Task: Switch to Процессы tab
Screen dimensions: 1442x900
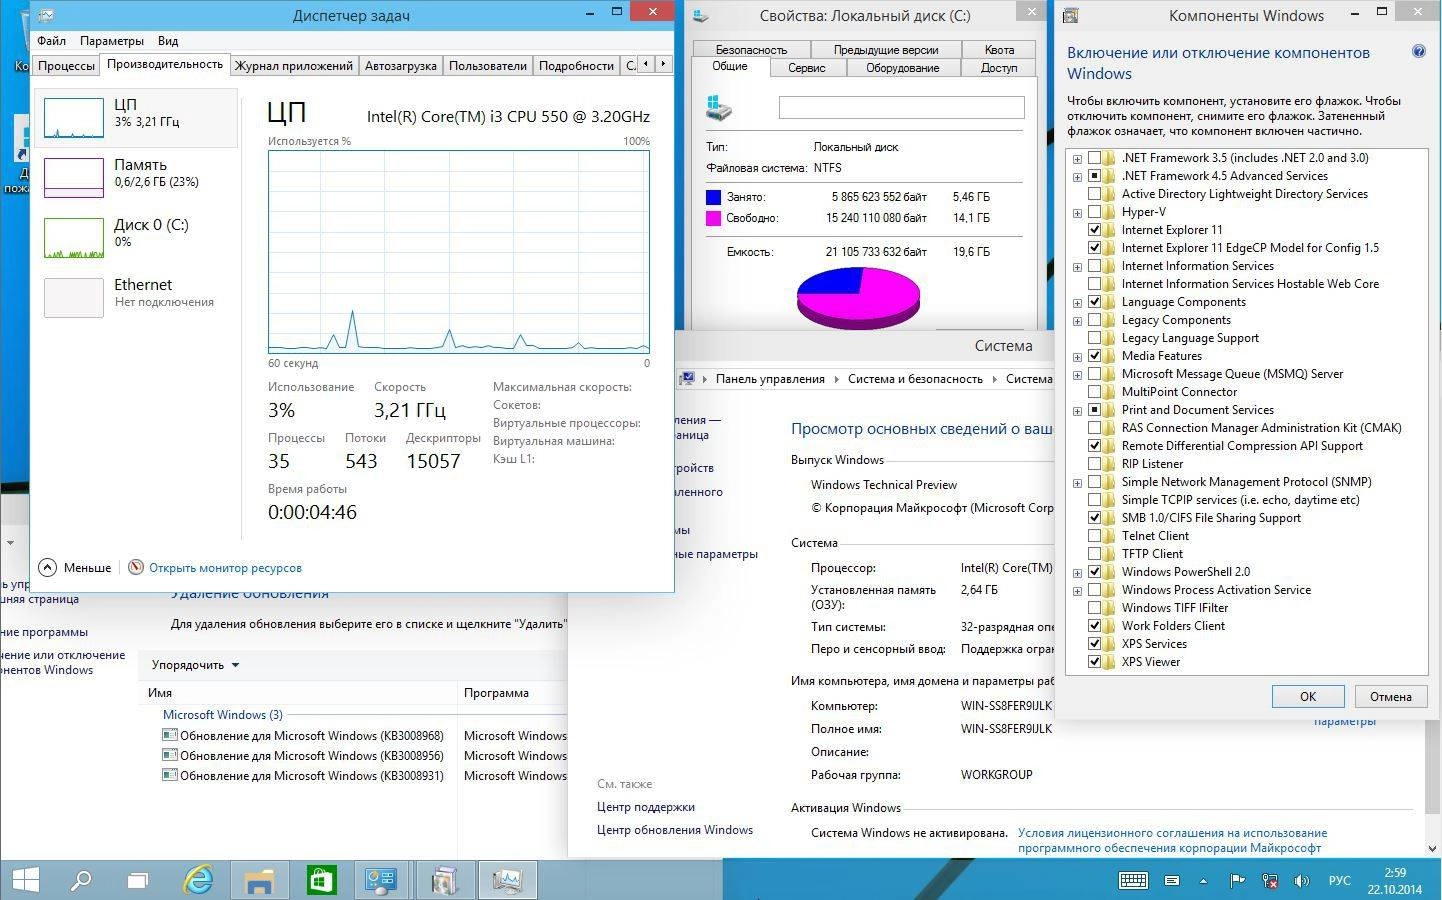Action: (x=66, y=66)
